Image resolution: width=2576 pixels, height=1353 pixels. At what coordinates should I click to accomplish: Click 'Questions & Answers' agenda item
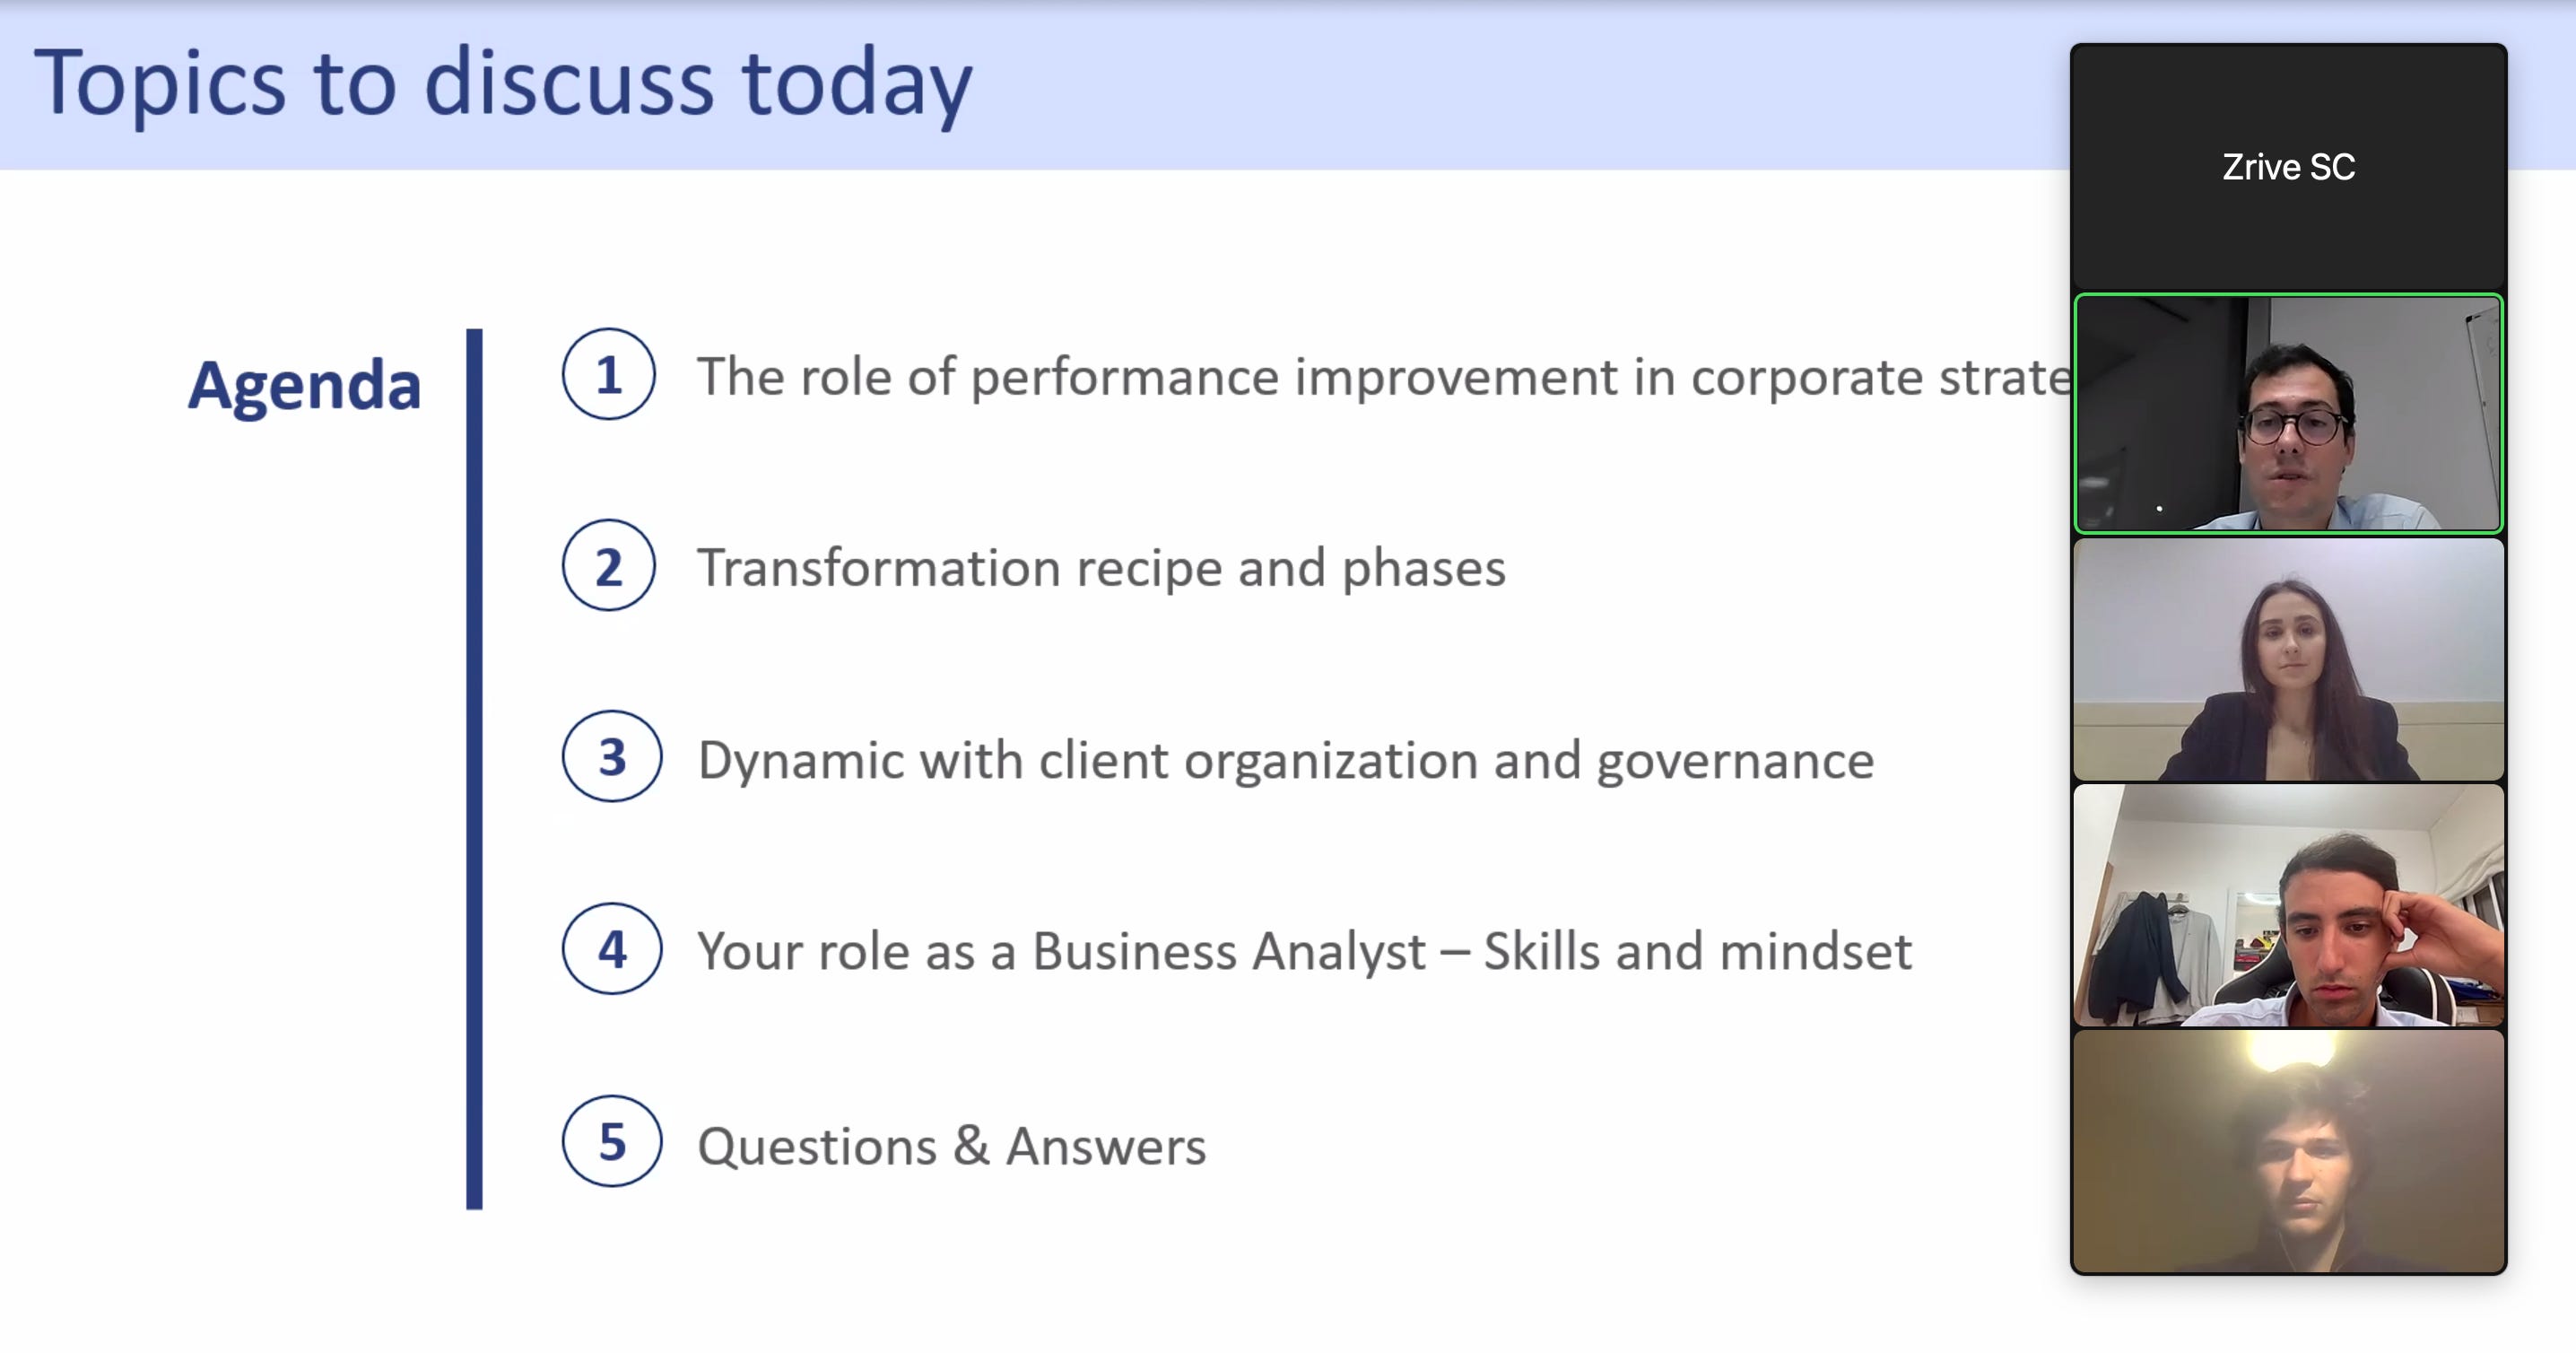pos(952,1146)
